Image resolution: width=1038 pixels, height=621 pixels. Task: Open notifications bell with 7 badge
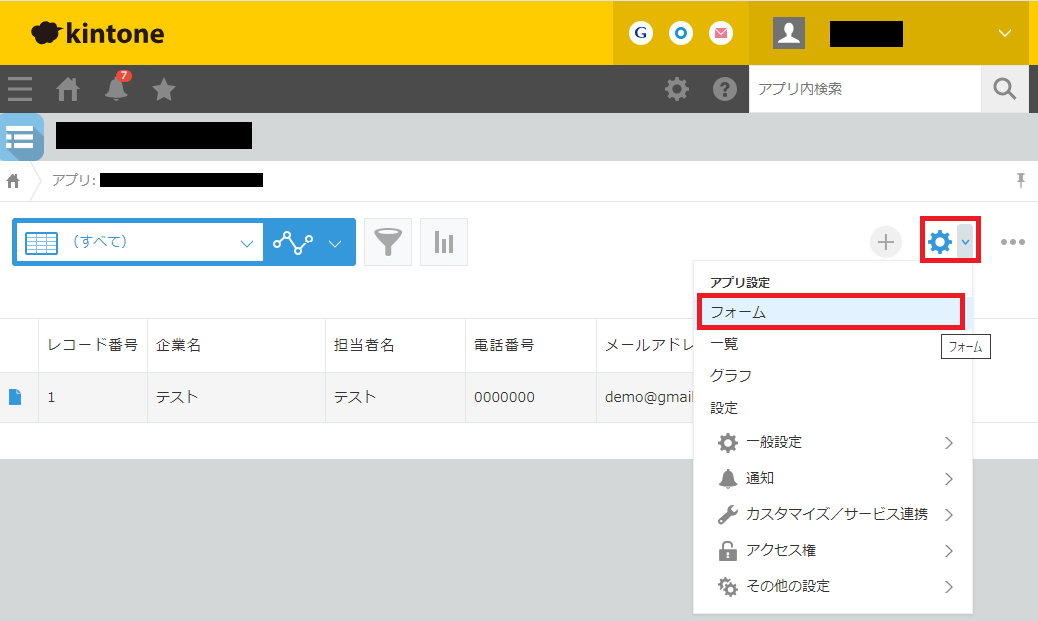pos(116,89)
